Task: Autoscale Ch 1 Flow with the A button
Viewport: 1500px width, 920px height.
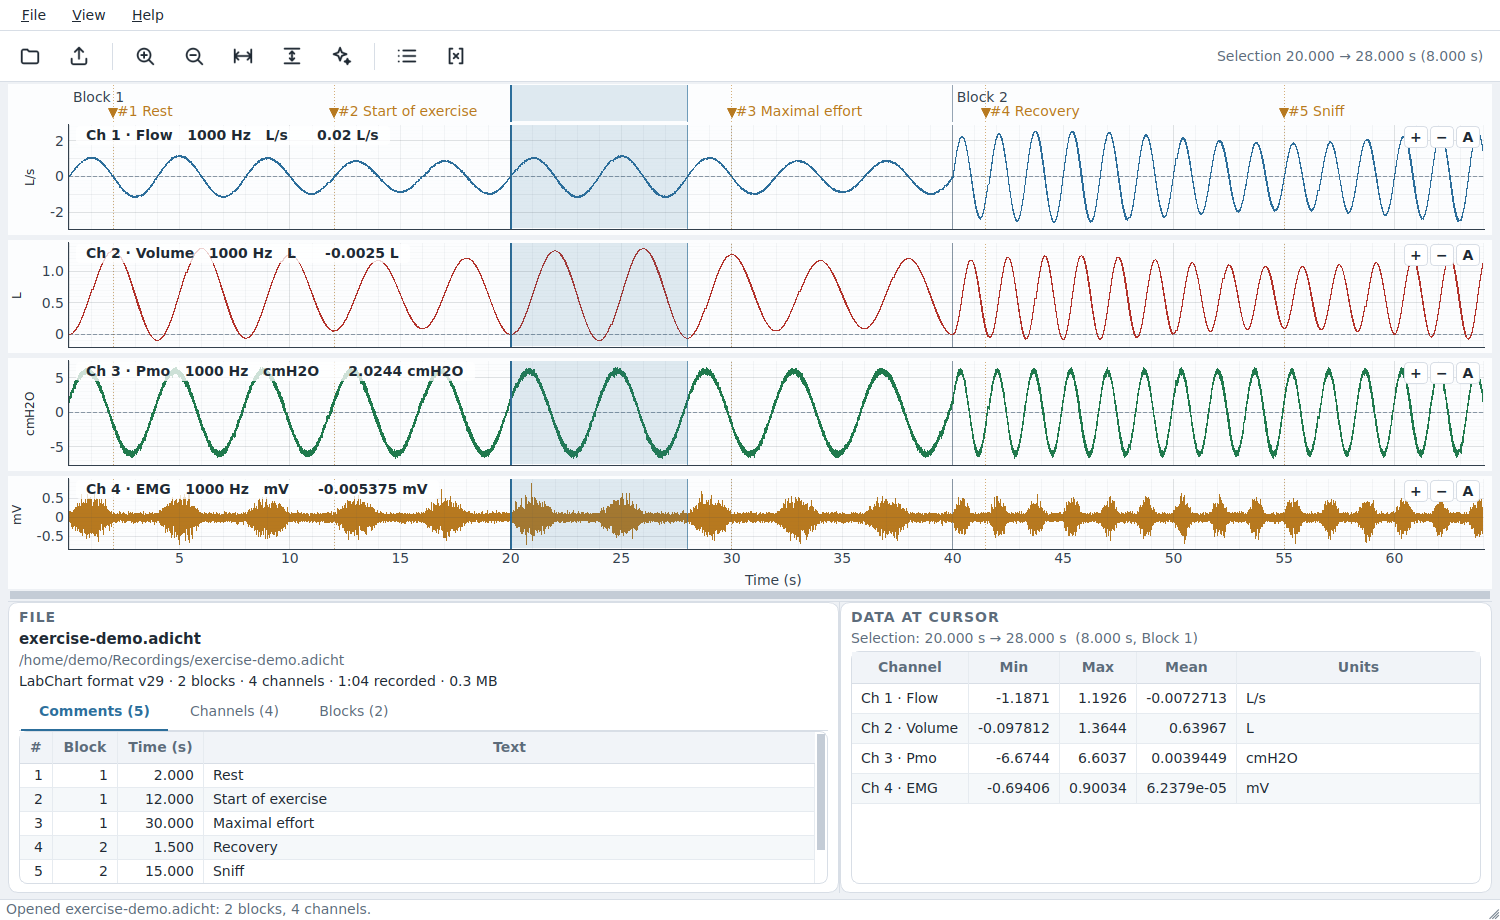Action: pos(1468,137)
